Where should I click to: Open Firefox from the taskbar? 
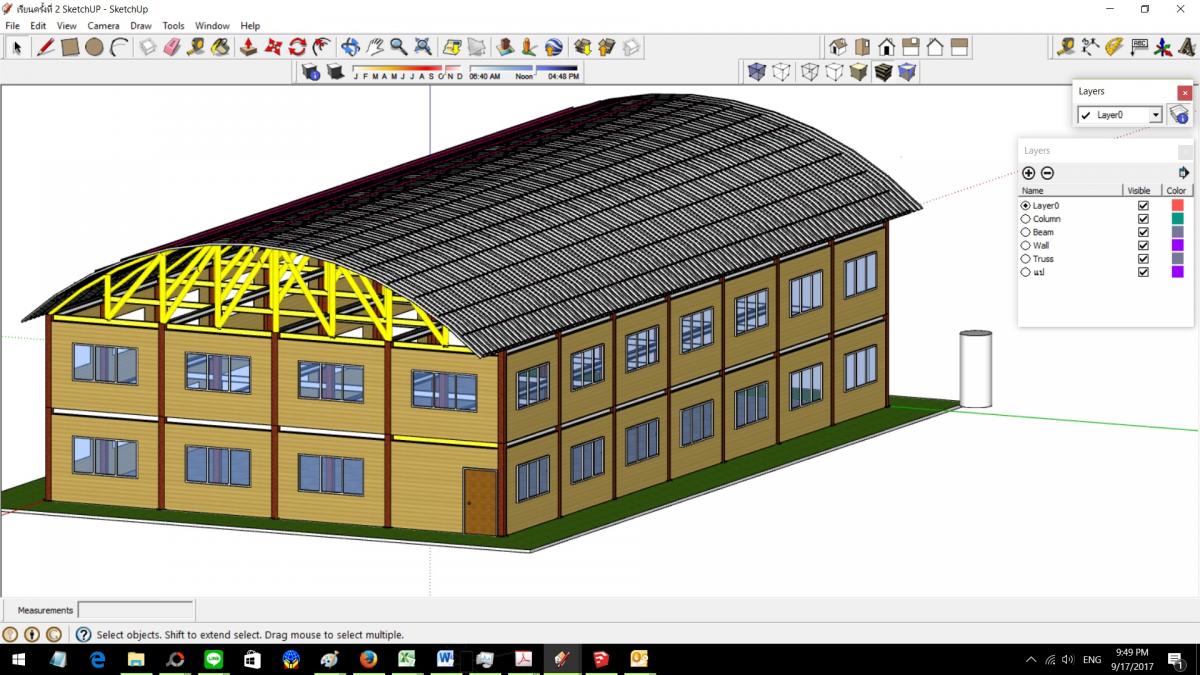[x=368, y=660]
